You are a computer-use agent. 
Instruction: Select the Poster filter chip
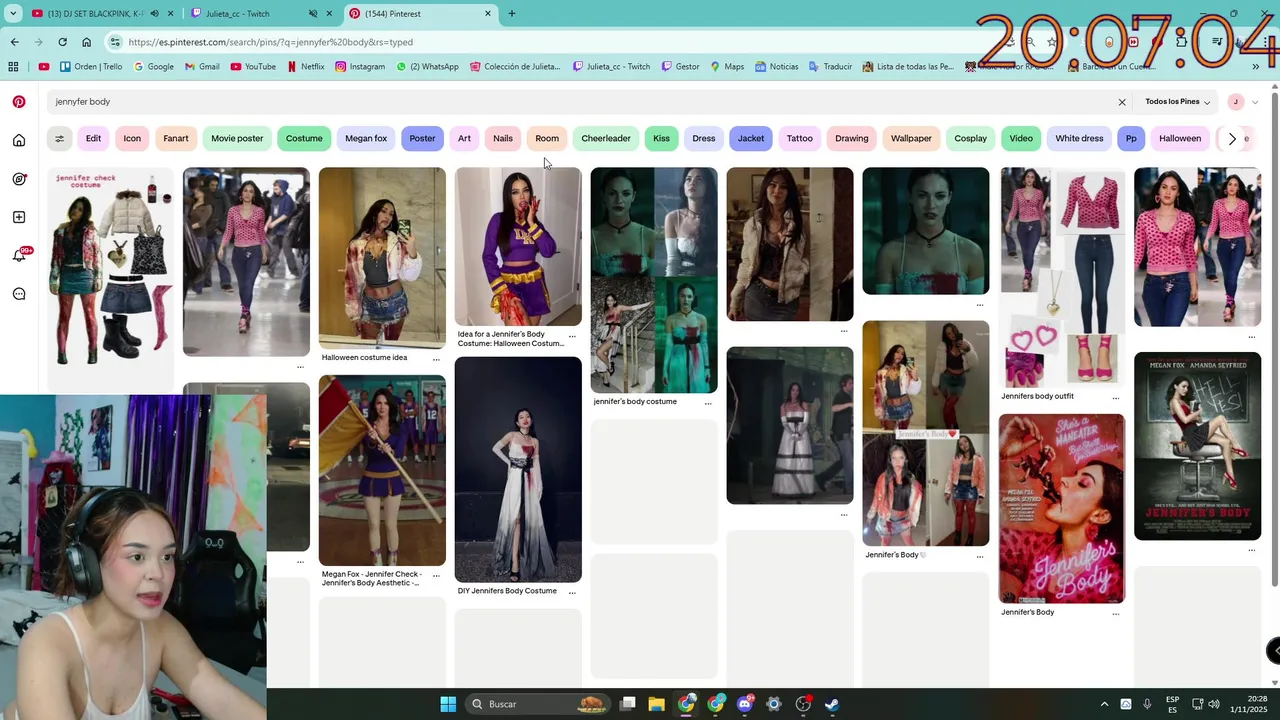(x=422, y=138)
